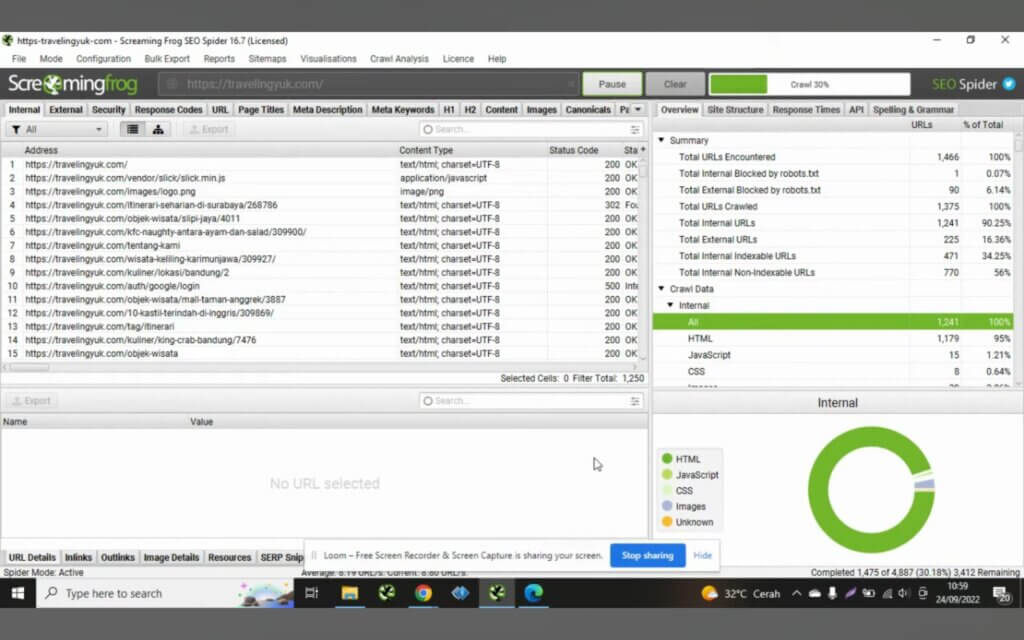Screen dimensions: 1024x640
Task: Open the notification center icon
Action: [1001, 593]
